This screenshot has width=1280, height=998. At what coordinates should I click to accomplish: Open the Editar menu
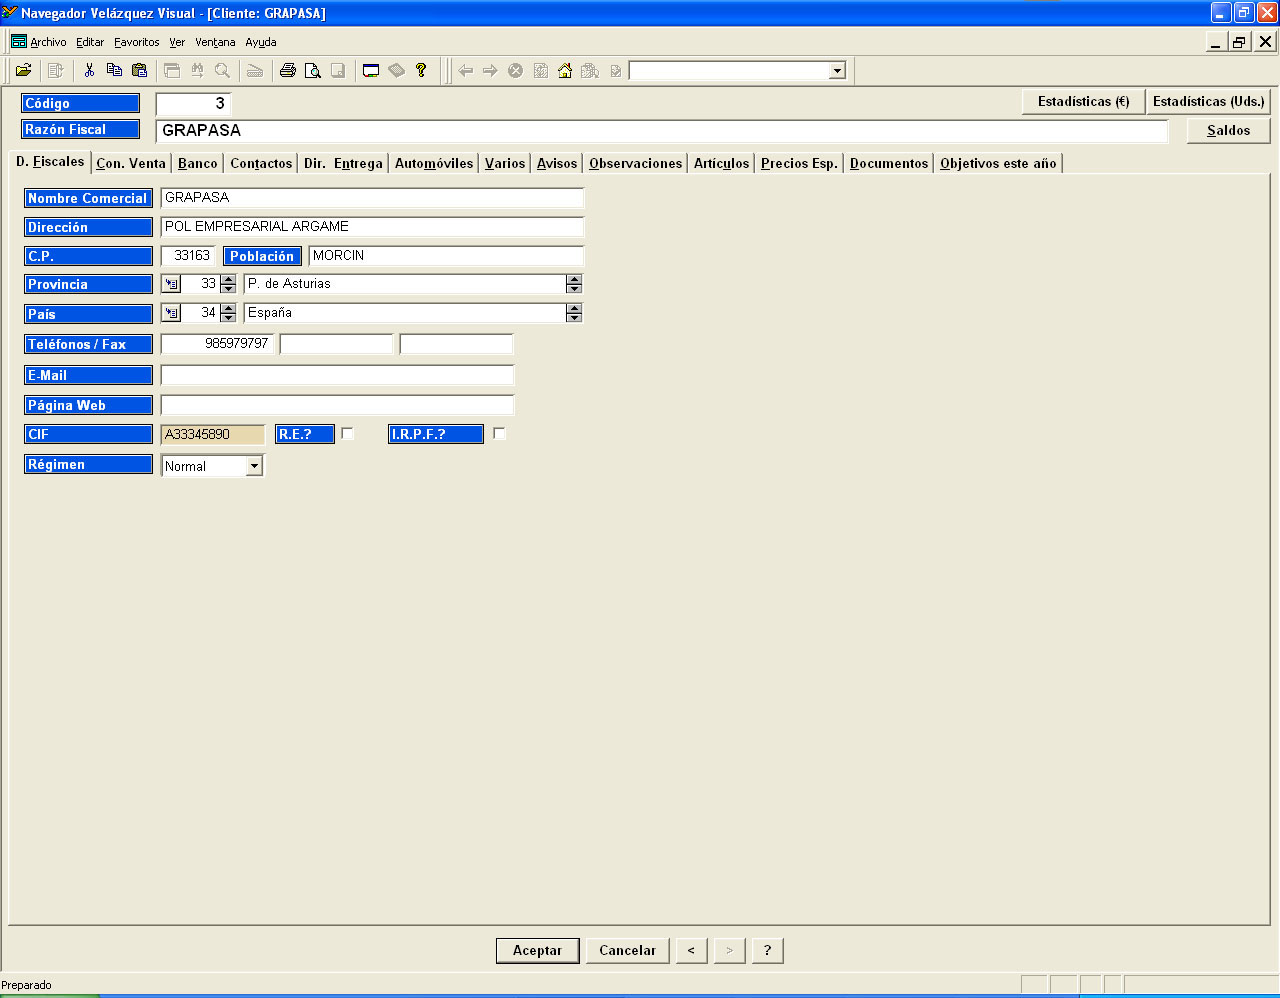click(x=90, y=42)
